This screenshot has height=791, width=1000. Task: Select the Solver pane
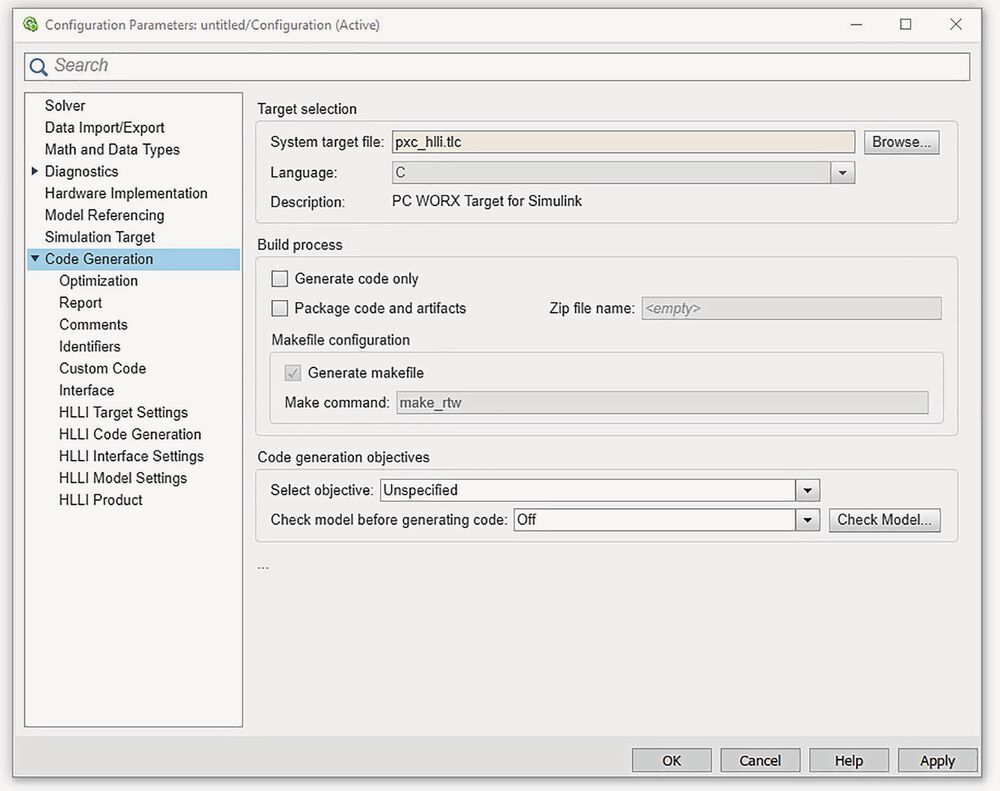pyautogui.click(x=64, y=105)
